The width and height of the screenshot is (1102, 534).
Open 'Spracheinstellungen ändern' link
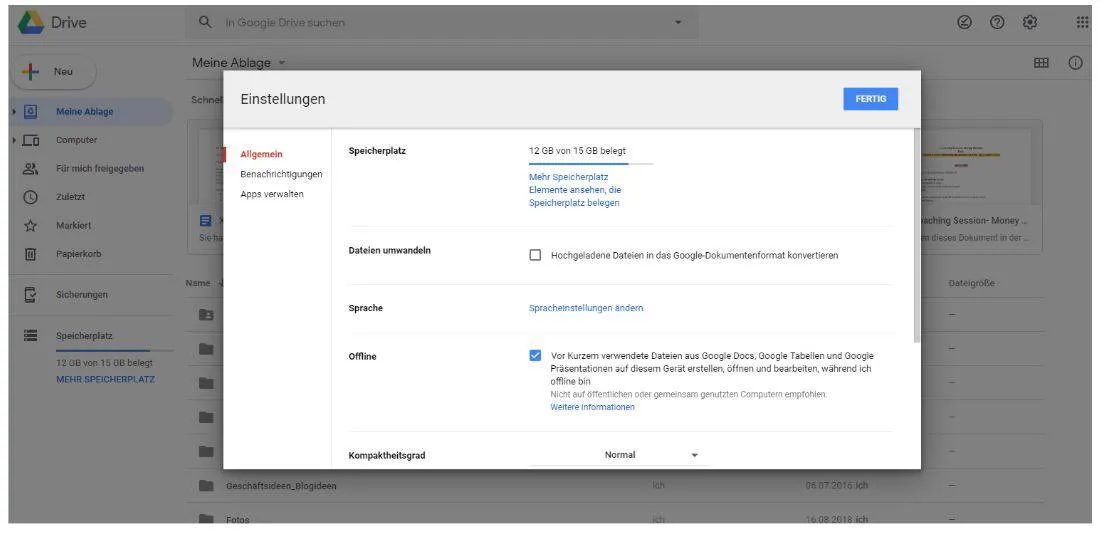point(585,308)
